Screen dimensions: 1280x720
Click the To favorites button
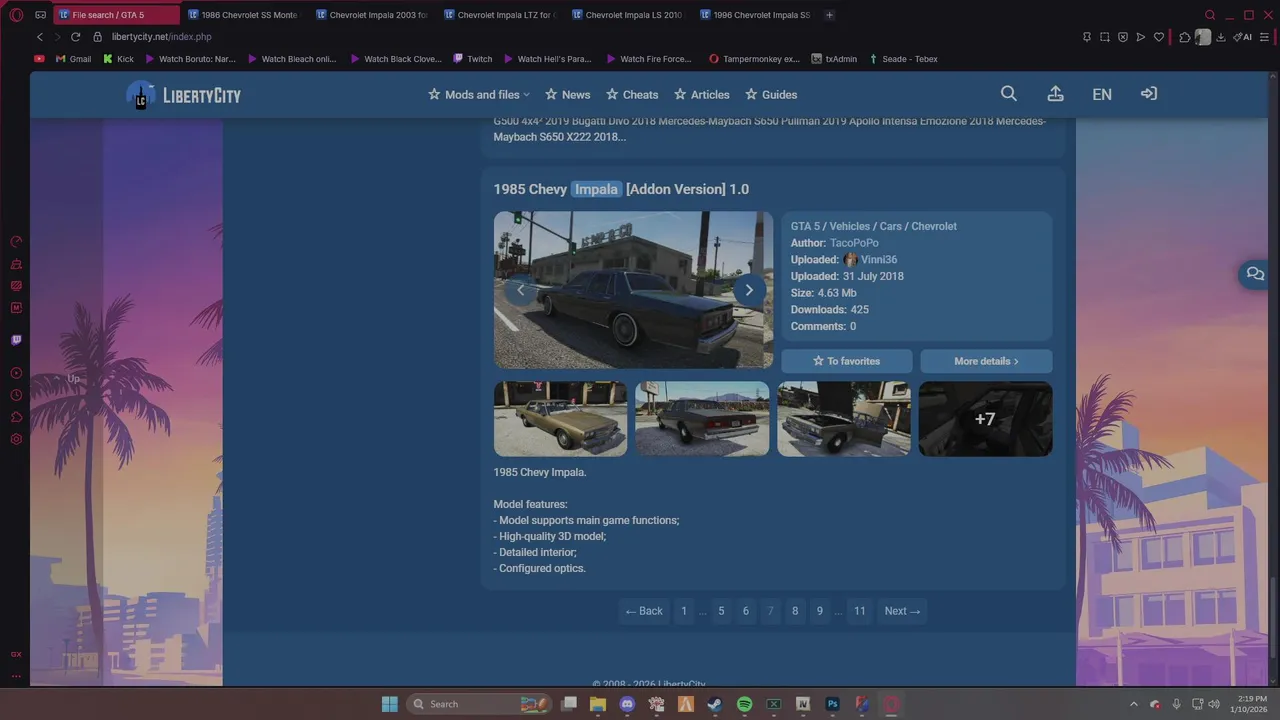click(x=847, y=361)
